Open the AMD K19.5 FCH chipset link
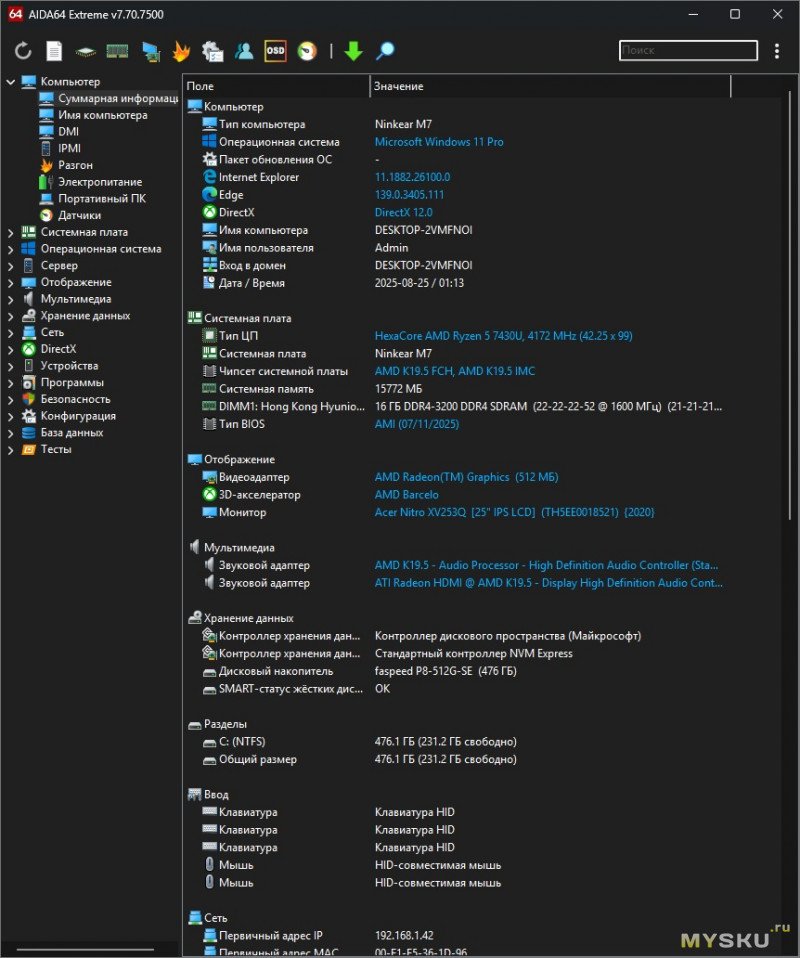Viewport: 800px width, 958px height. click(455, 371)
